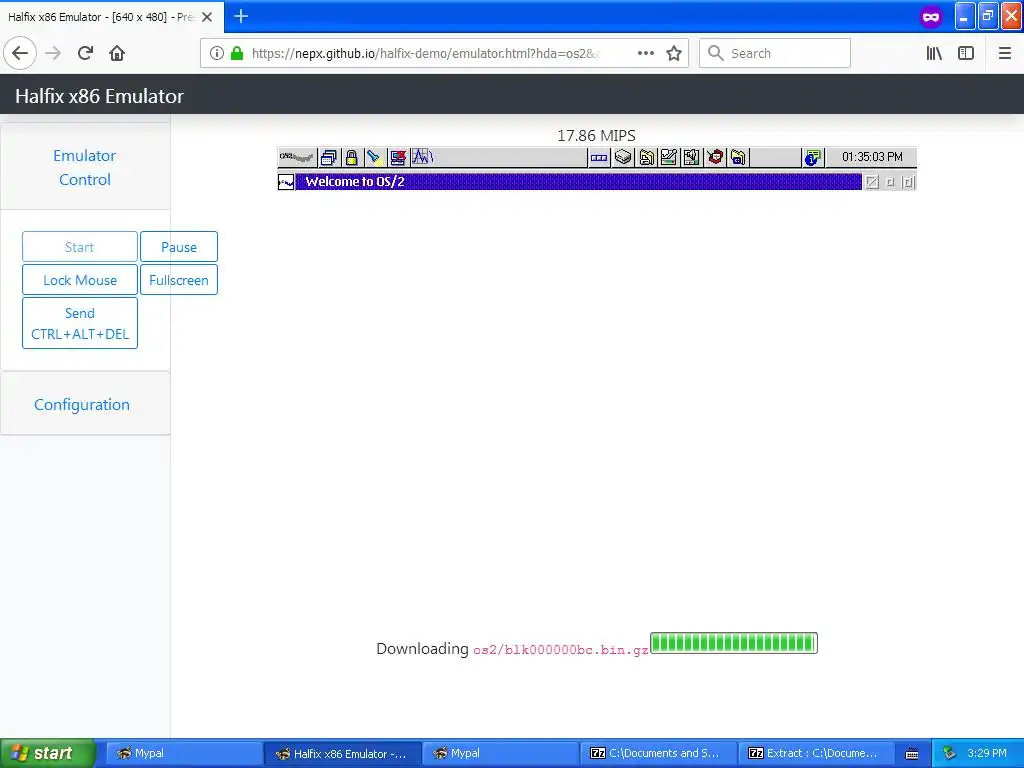Click the notepad-and-pen icon in WarpCenter

669,157
